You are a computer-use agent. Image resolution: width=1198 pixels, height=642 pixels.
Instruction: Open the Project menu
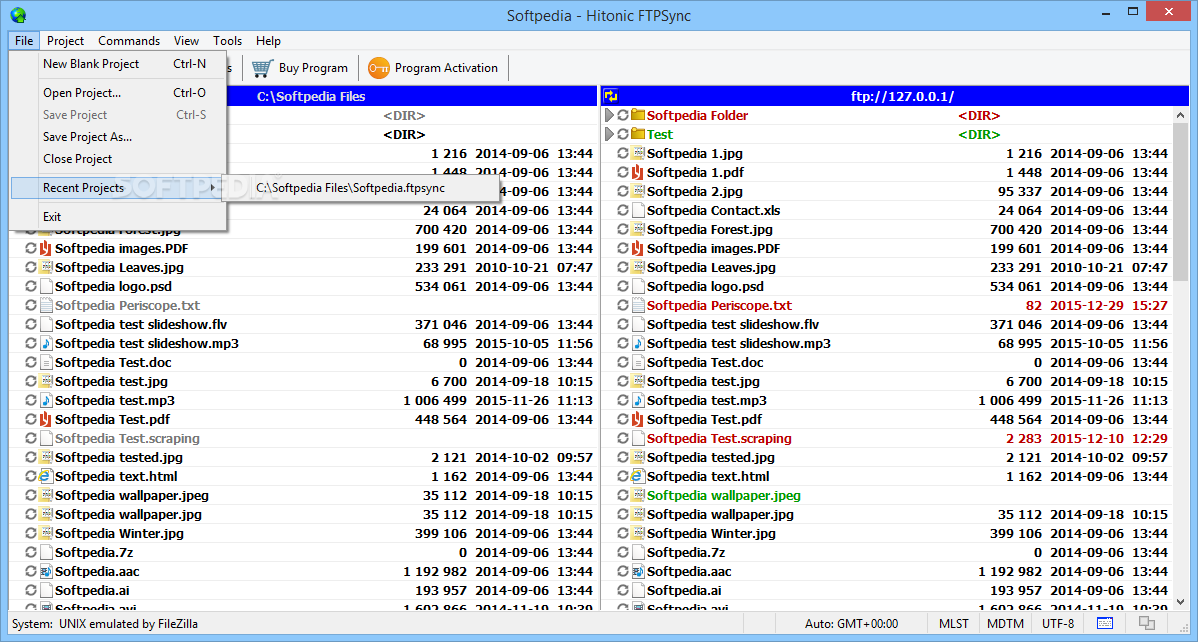(x=65, y=41)
